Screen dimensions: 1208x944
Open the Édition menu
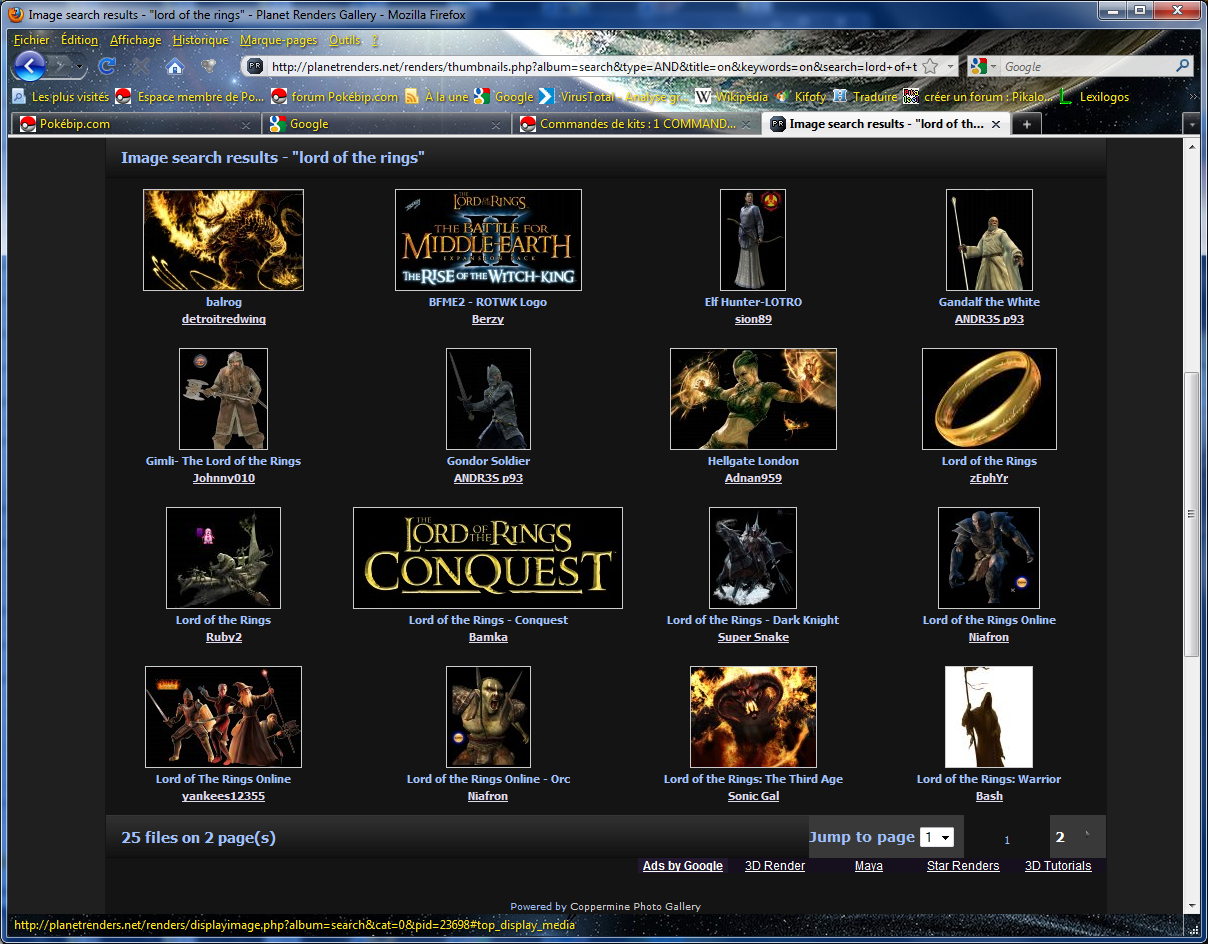pyautogui.click(x=79, y=40)
